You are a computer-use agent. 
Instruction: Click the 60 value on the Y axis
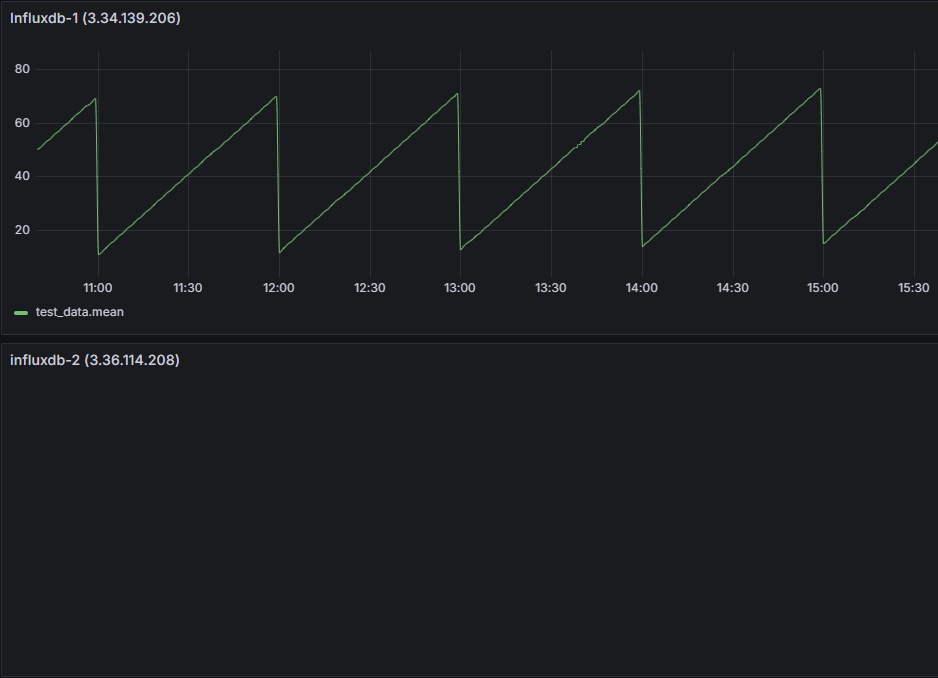coord(22,123)
